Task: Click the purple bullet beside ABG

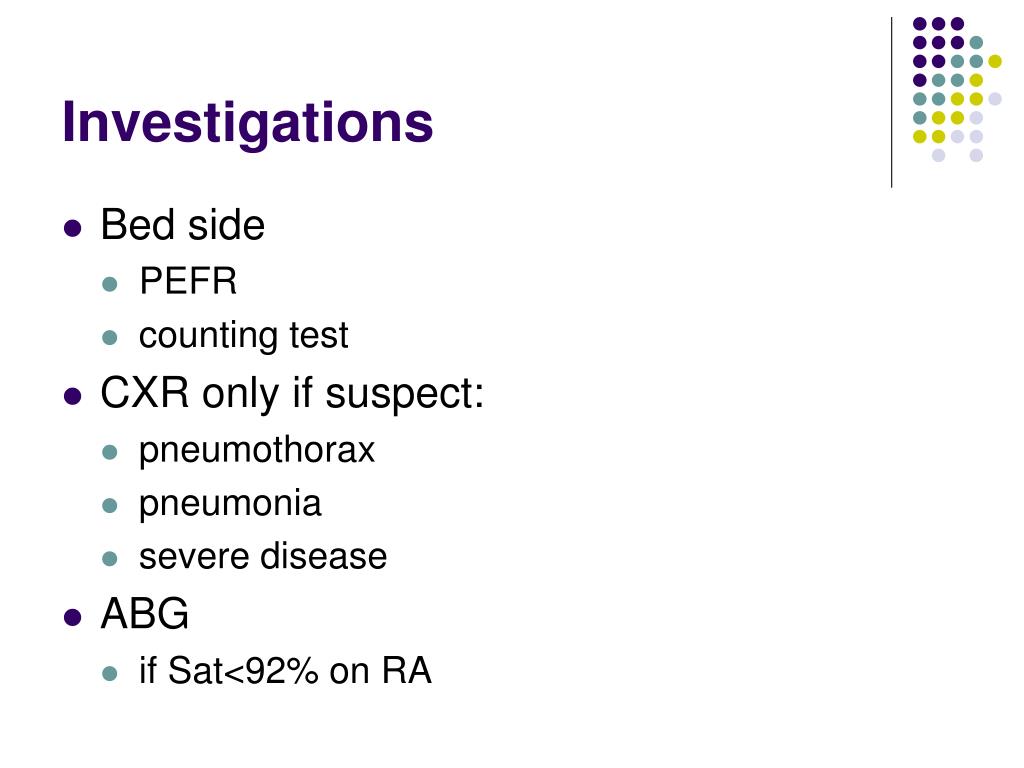Action: (72, 617)
